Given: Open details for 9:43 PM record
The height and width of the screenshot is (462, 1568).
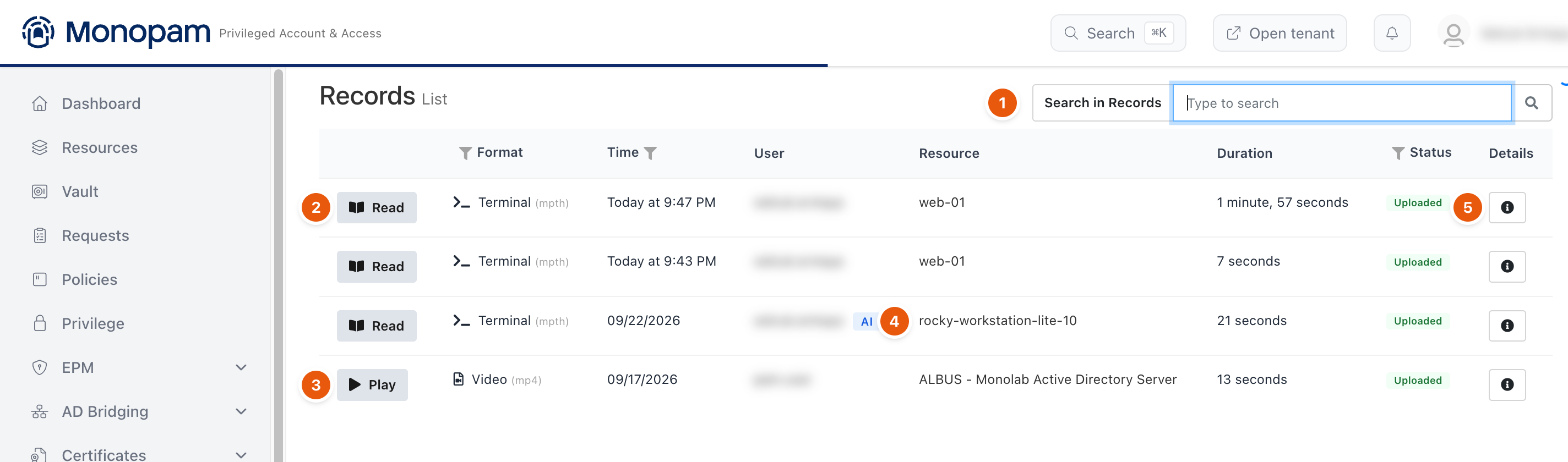Looking at the screenshot, I should (x=1507, y=267).
